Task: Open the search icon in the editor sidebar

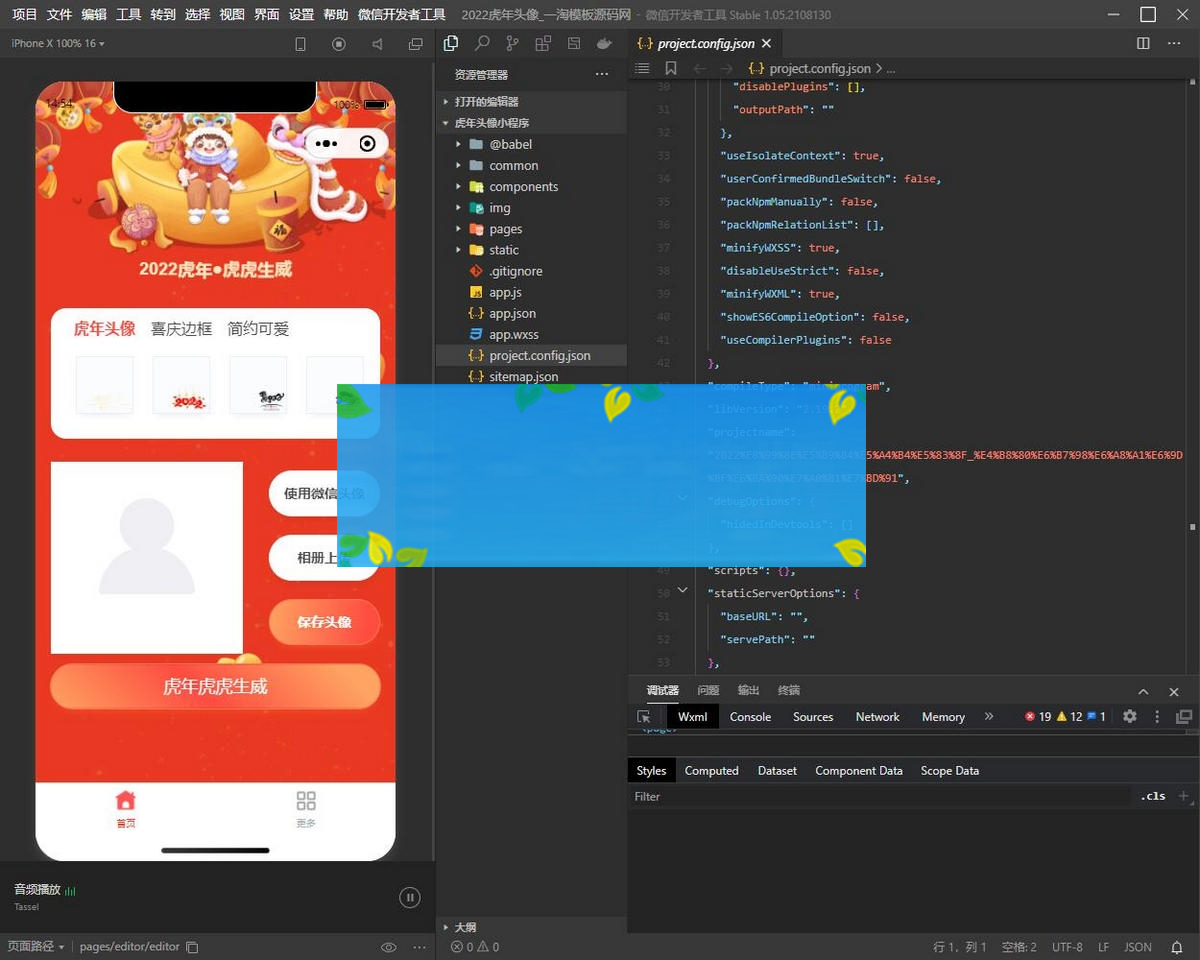Action: (x=482, y=44)
